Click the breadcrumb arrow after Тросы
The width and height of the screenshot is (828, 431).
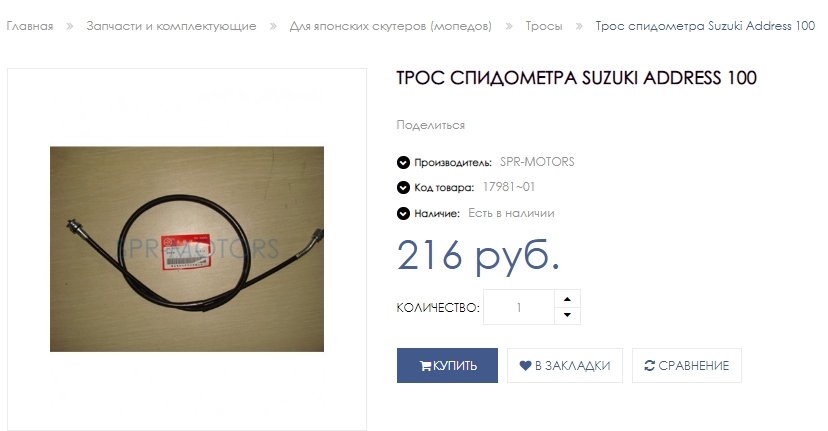(x=579, y=26)
